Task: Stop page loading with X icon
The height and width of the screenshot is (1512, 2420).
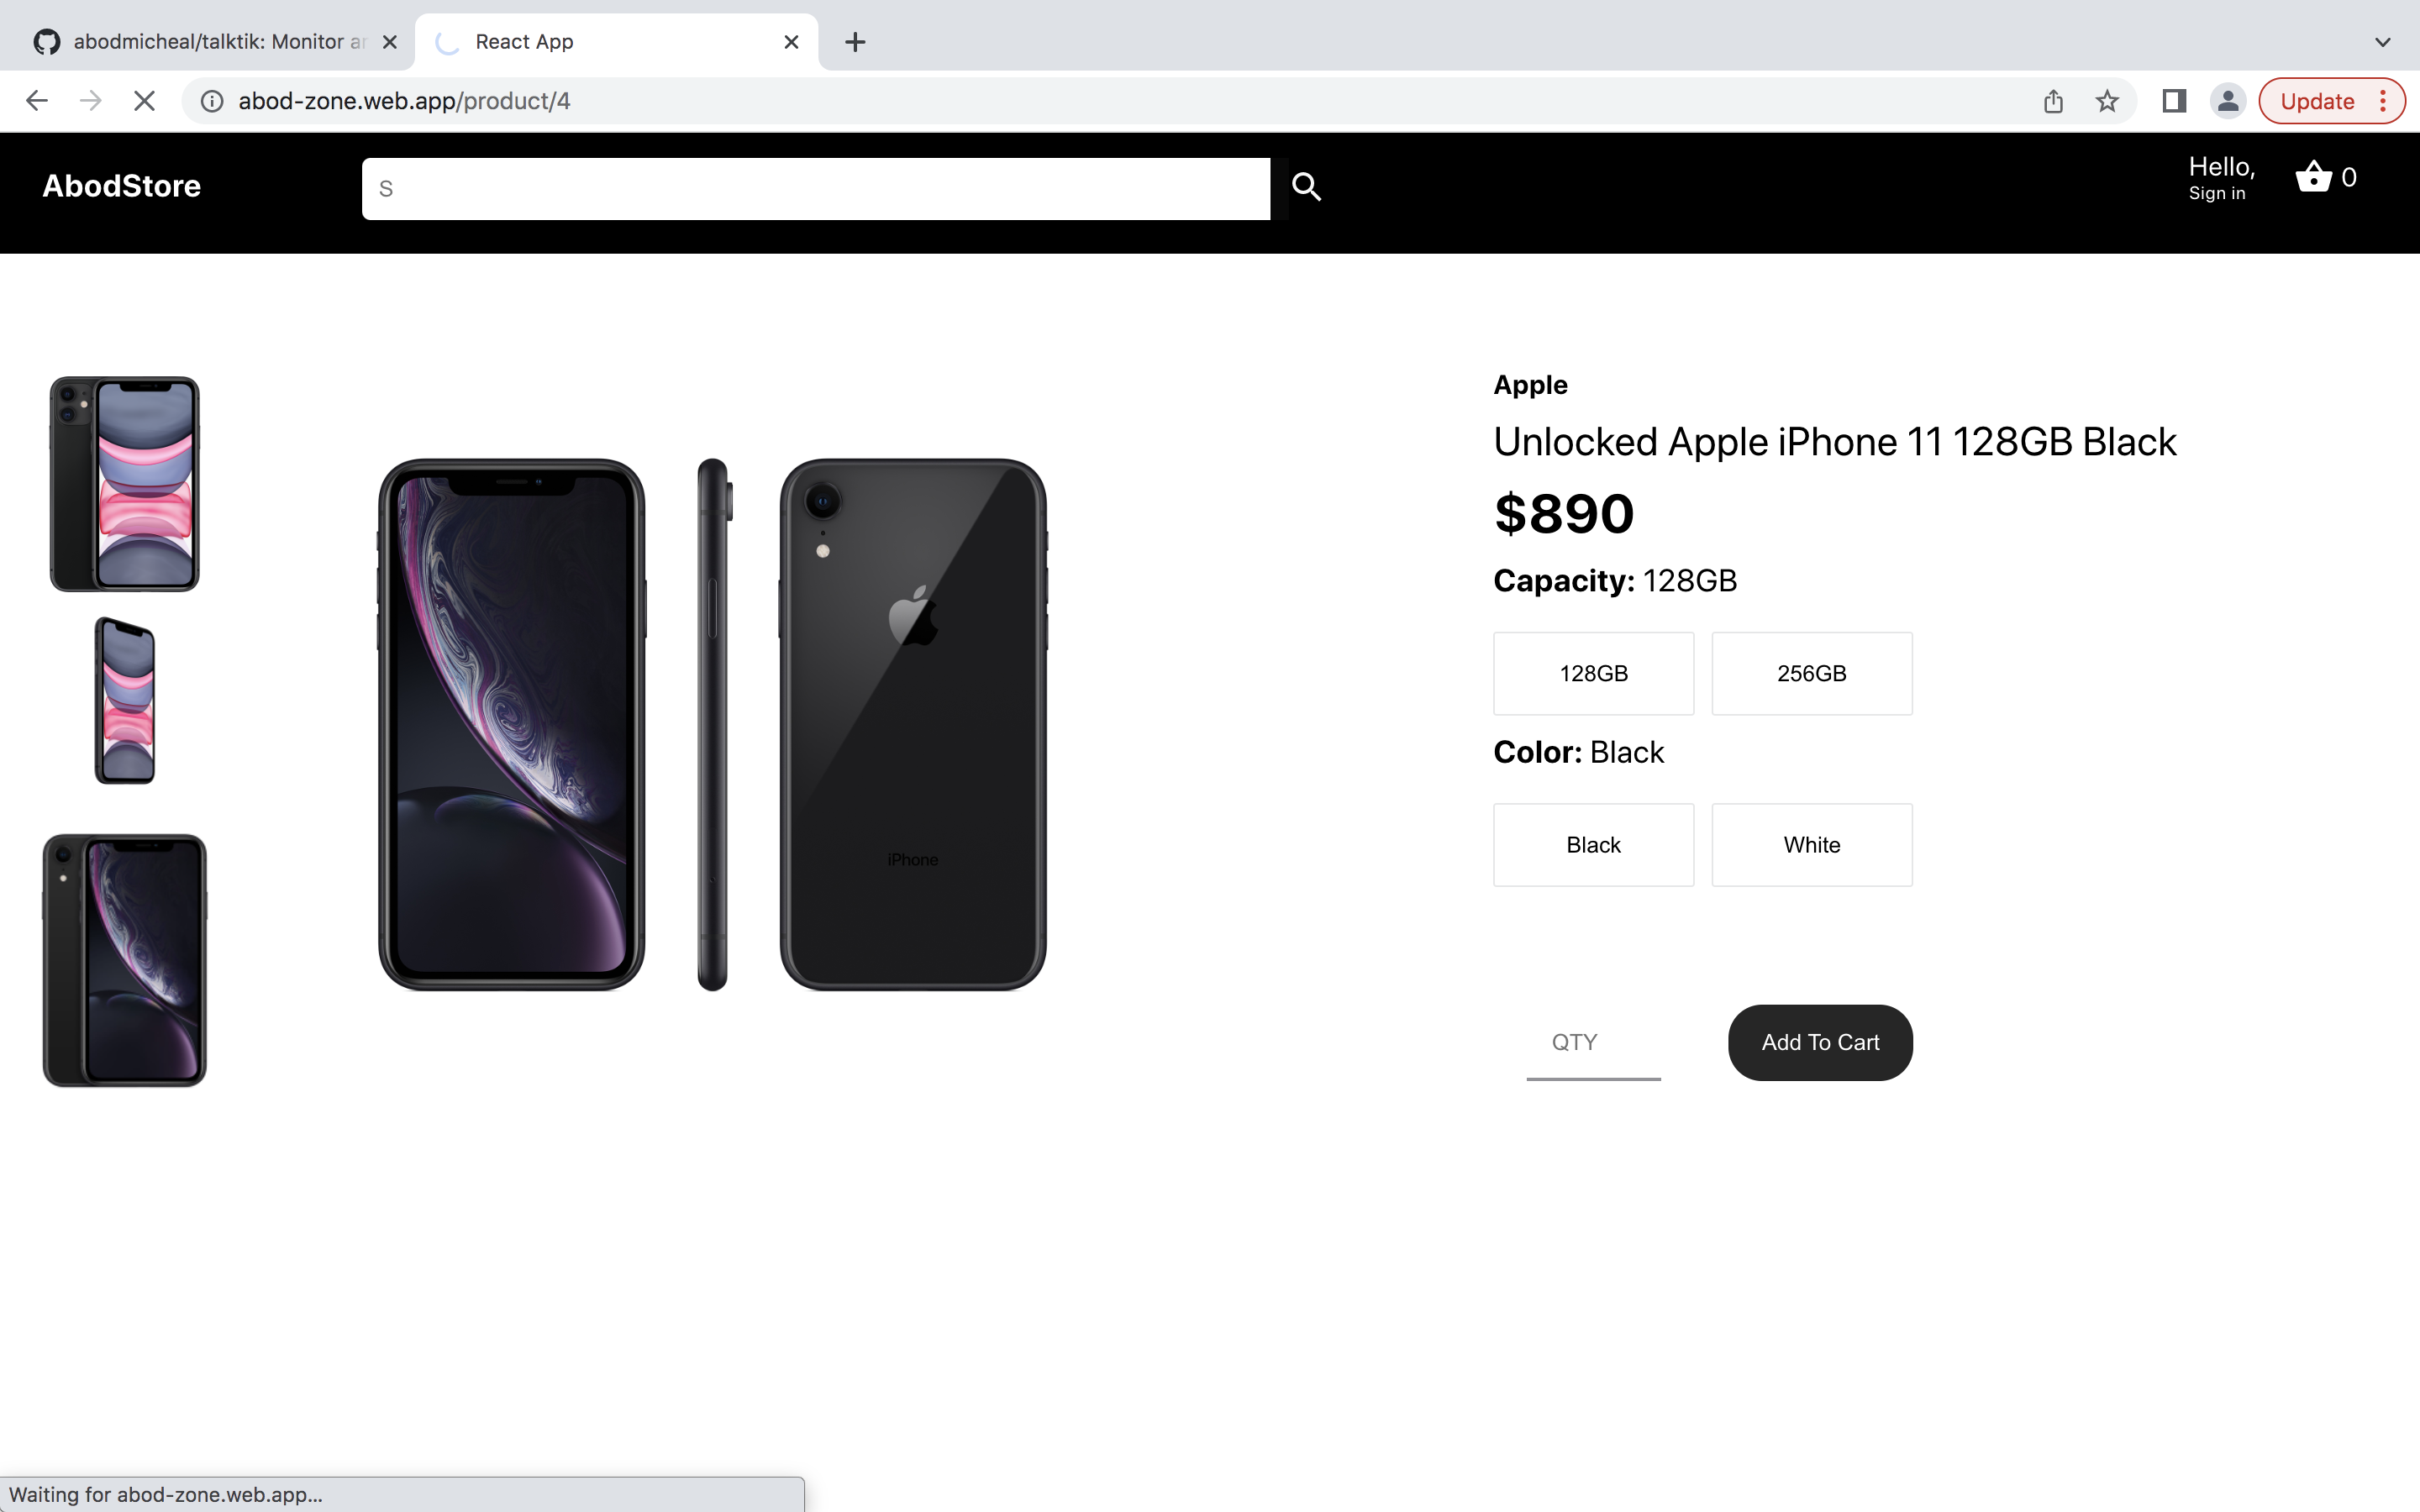Action: 144,101
